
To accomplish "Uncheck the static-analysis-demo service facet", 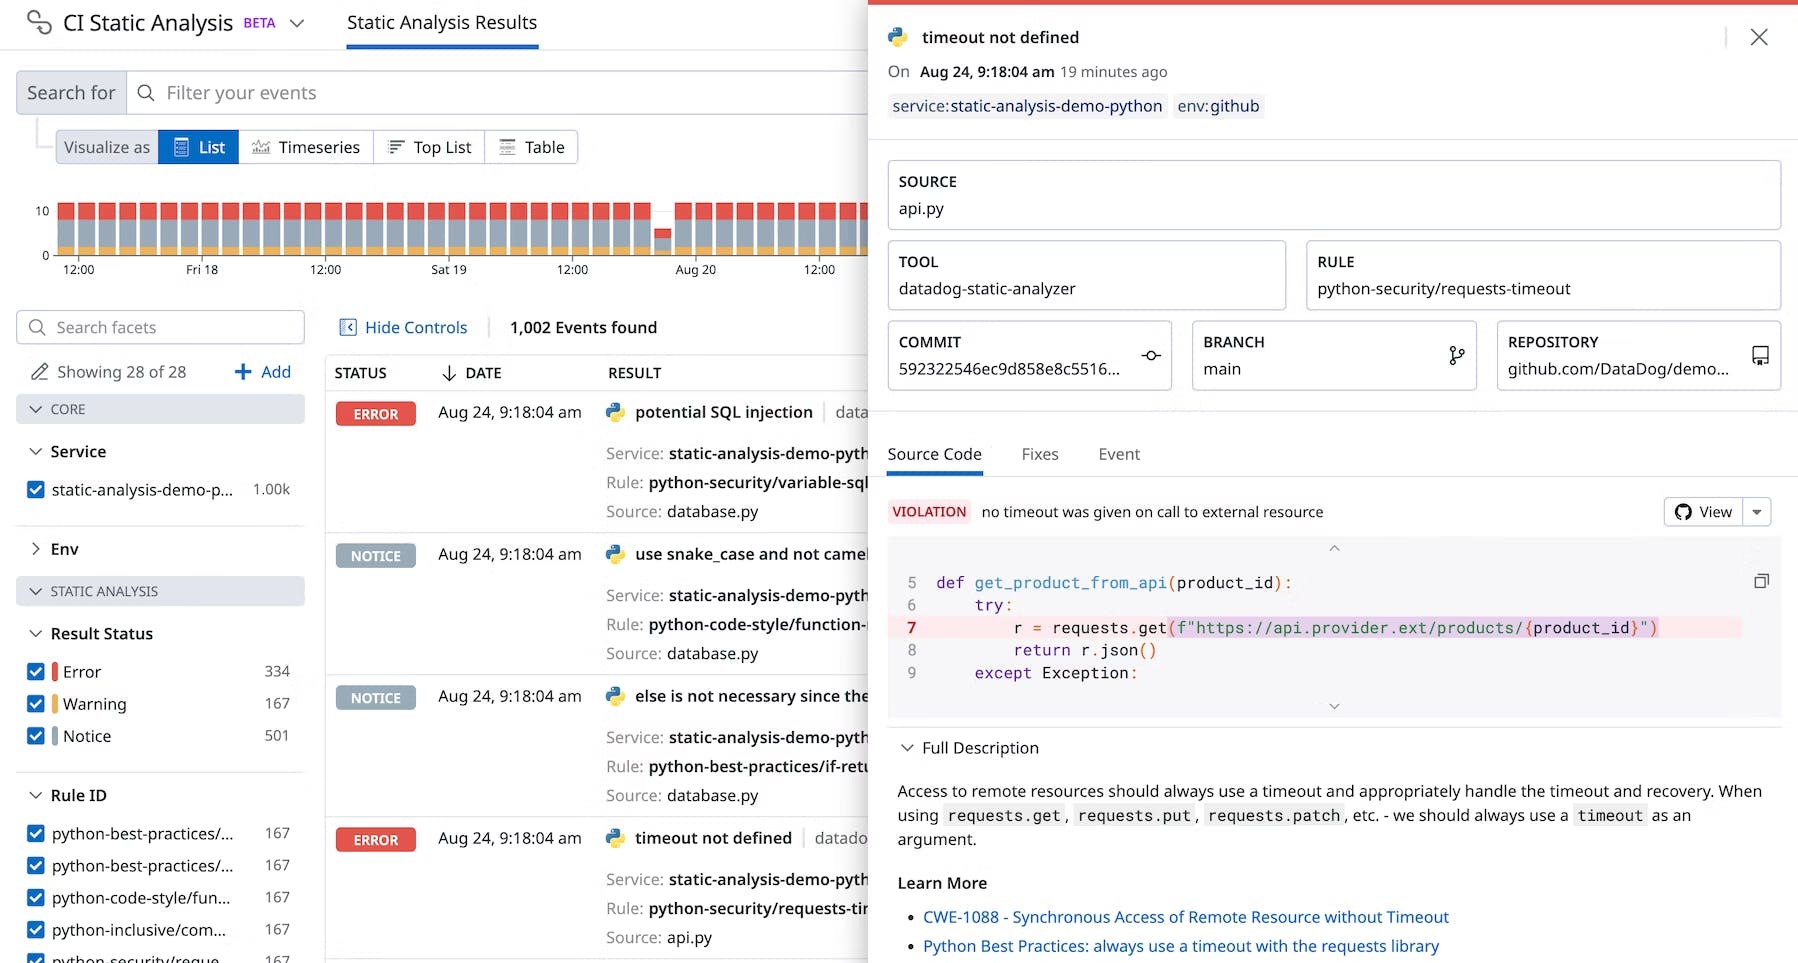I will [x=36, y=490].
